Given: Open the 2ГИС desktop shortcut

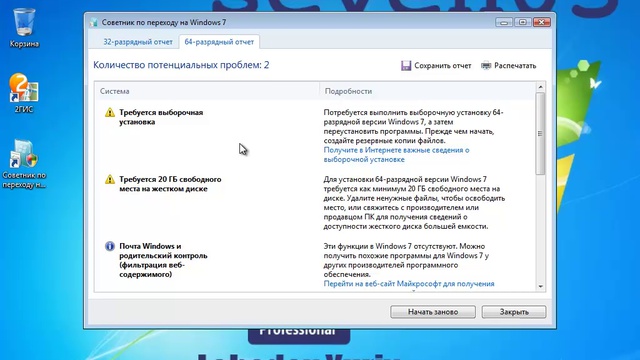Looking at the screenshot, I should 24,93.
